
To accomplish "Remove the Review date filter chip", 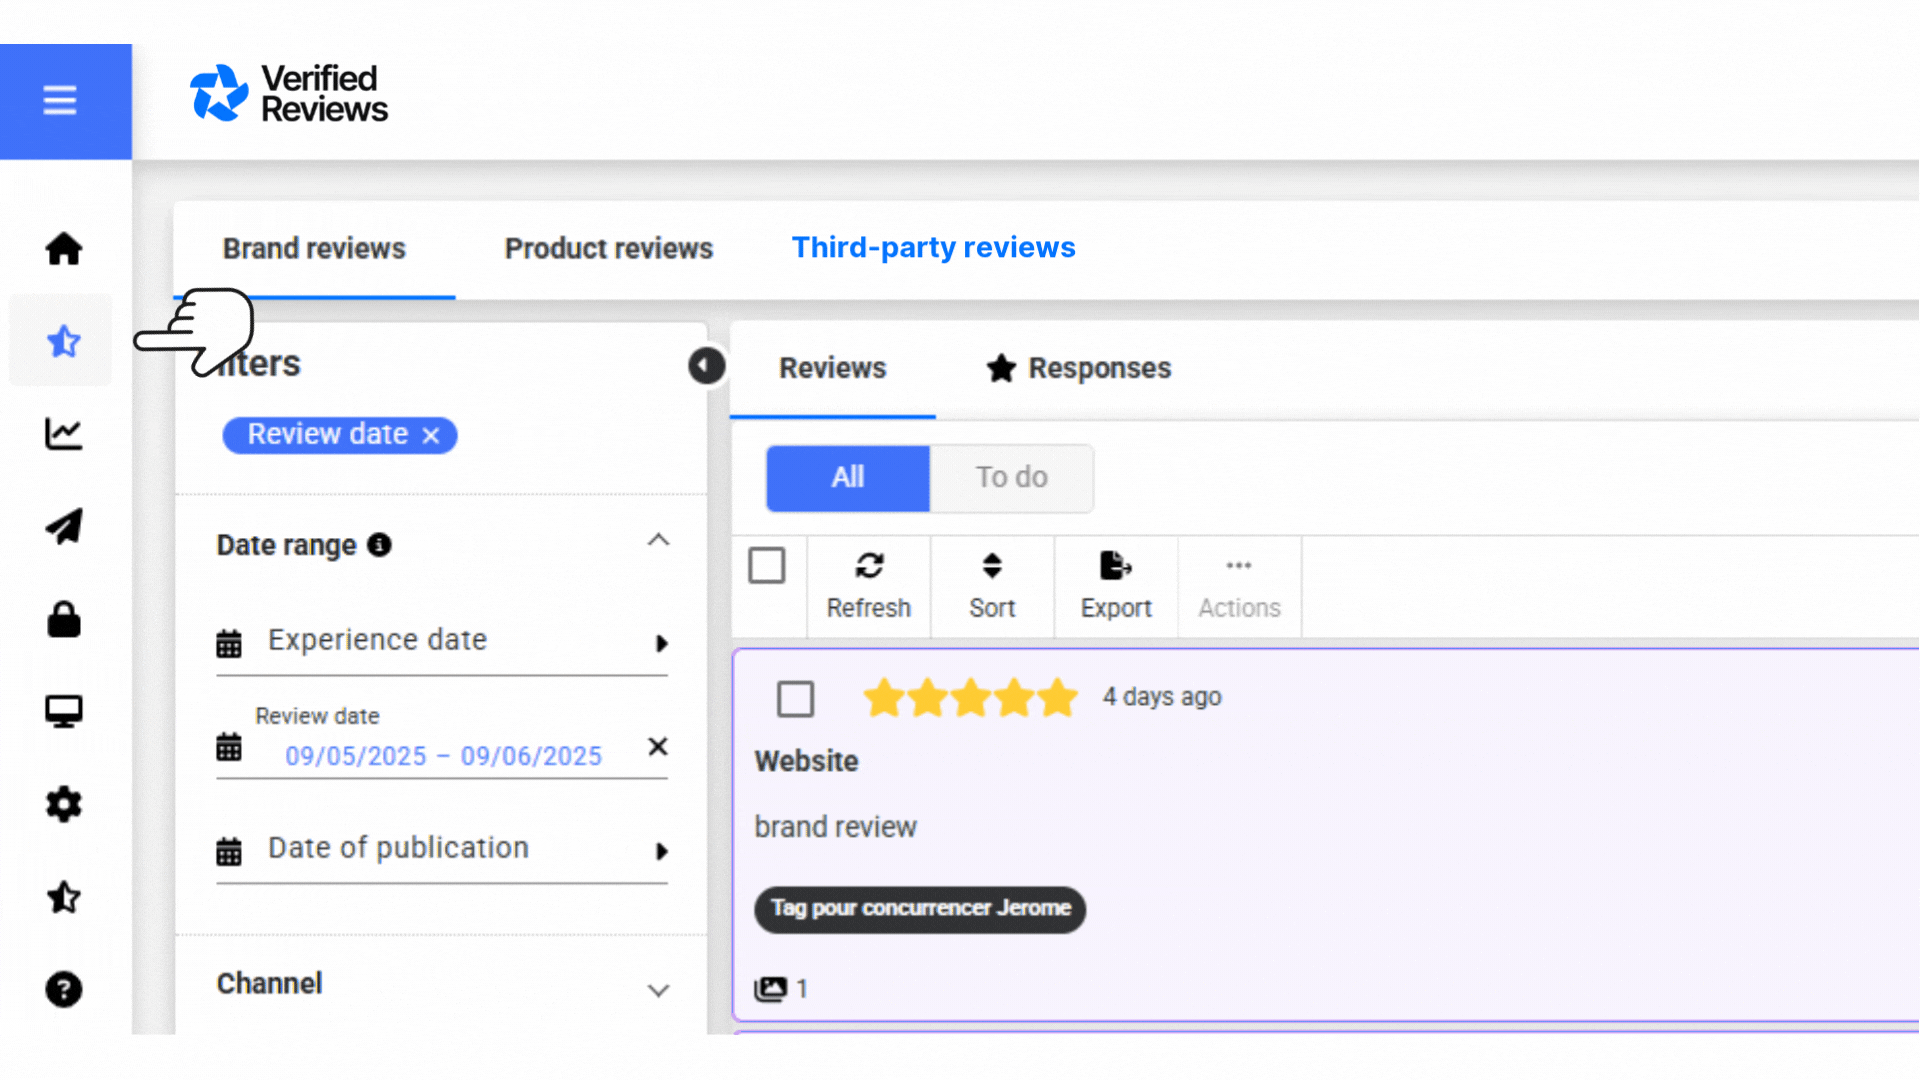I will (x=431, y=434).
